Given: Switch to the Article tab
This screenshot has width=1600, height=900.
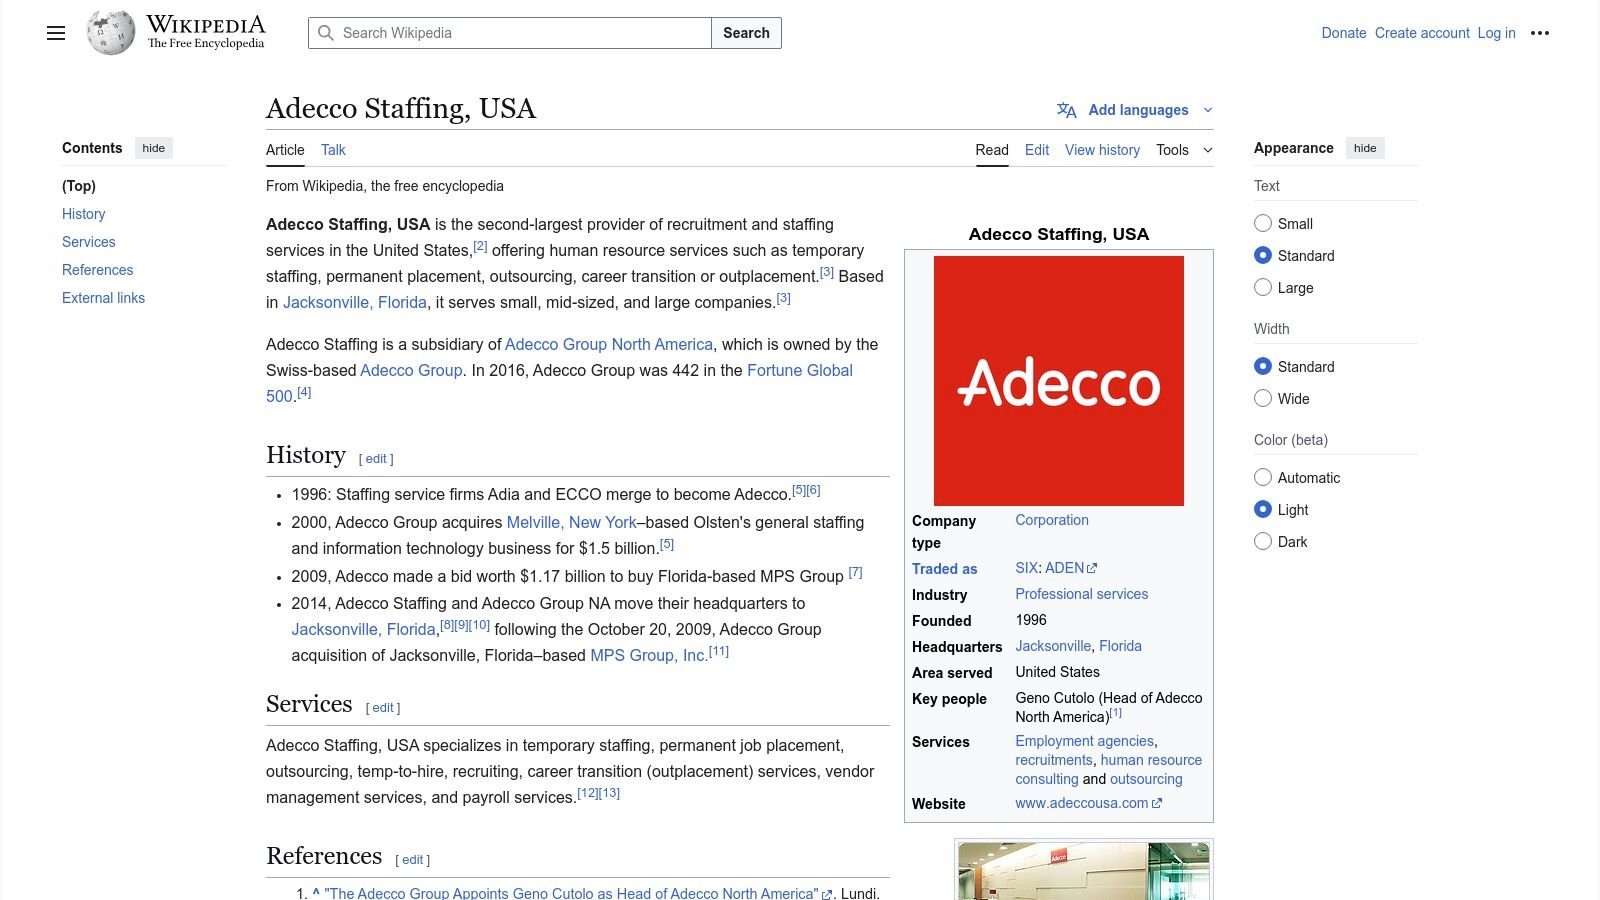Looking at the screenshot, I should tap(285, 150).
